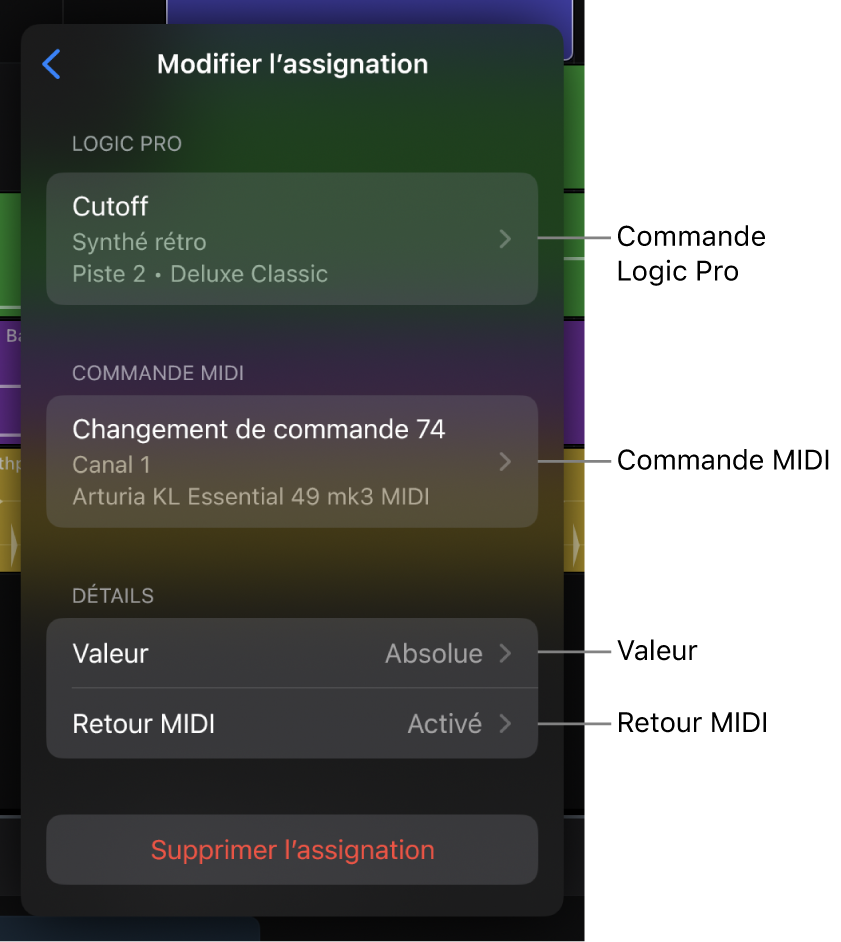
Task: Click the blue back chevron arrow
Action: click(51, 64)
